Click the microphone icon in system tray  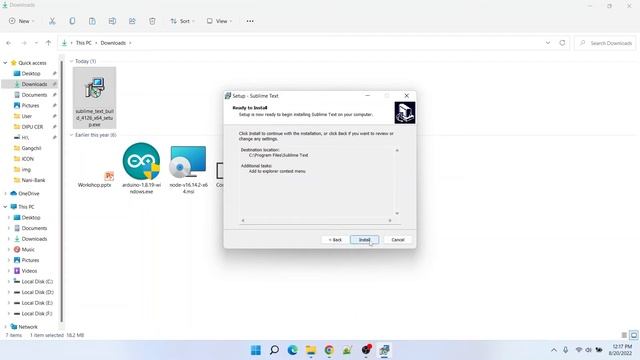(566, 350)
